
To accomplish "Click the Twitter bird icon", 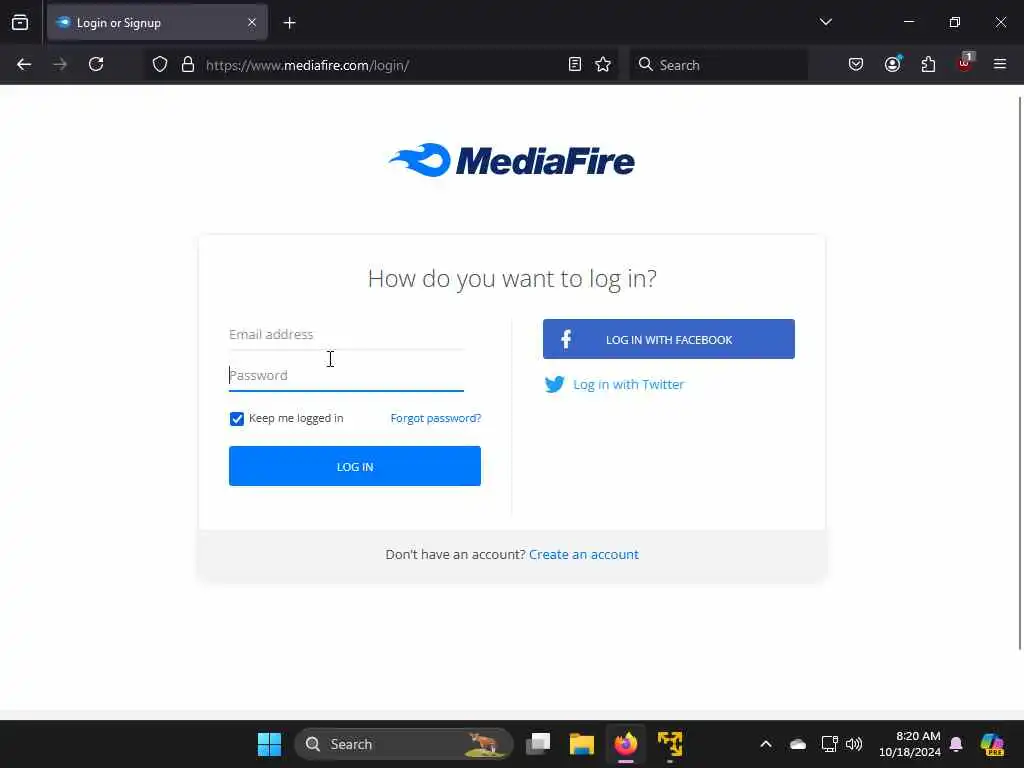I will 554,384.
